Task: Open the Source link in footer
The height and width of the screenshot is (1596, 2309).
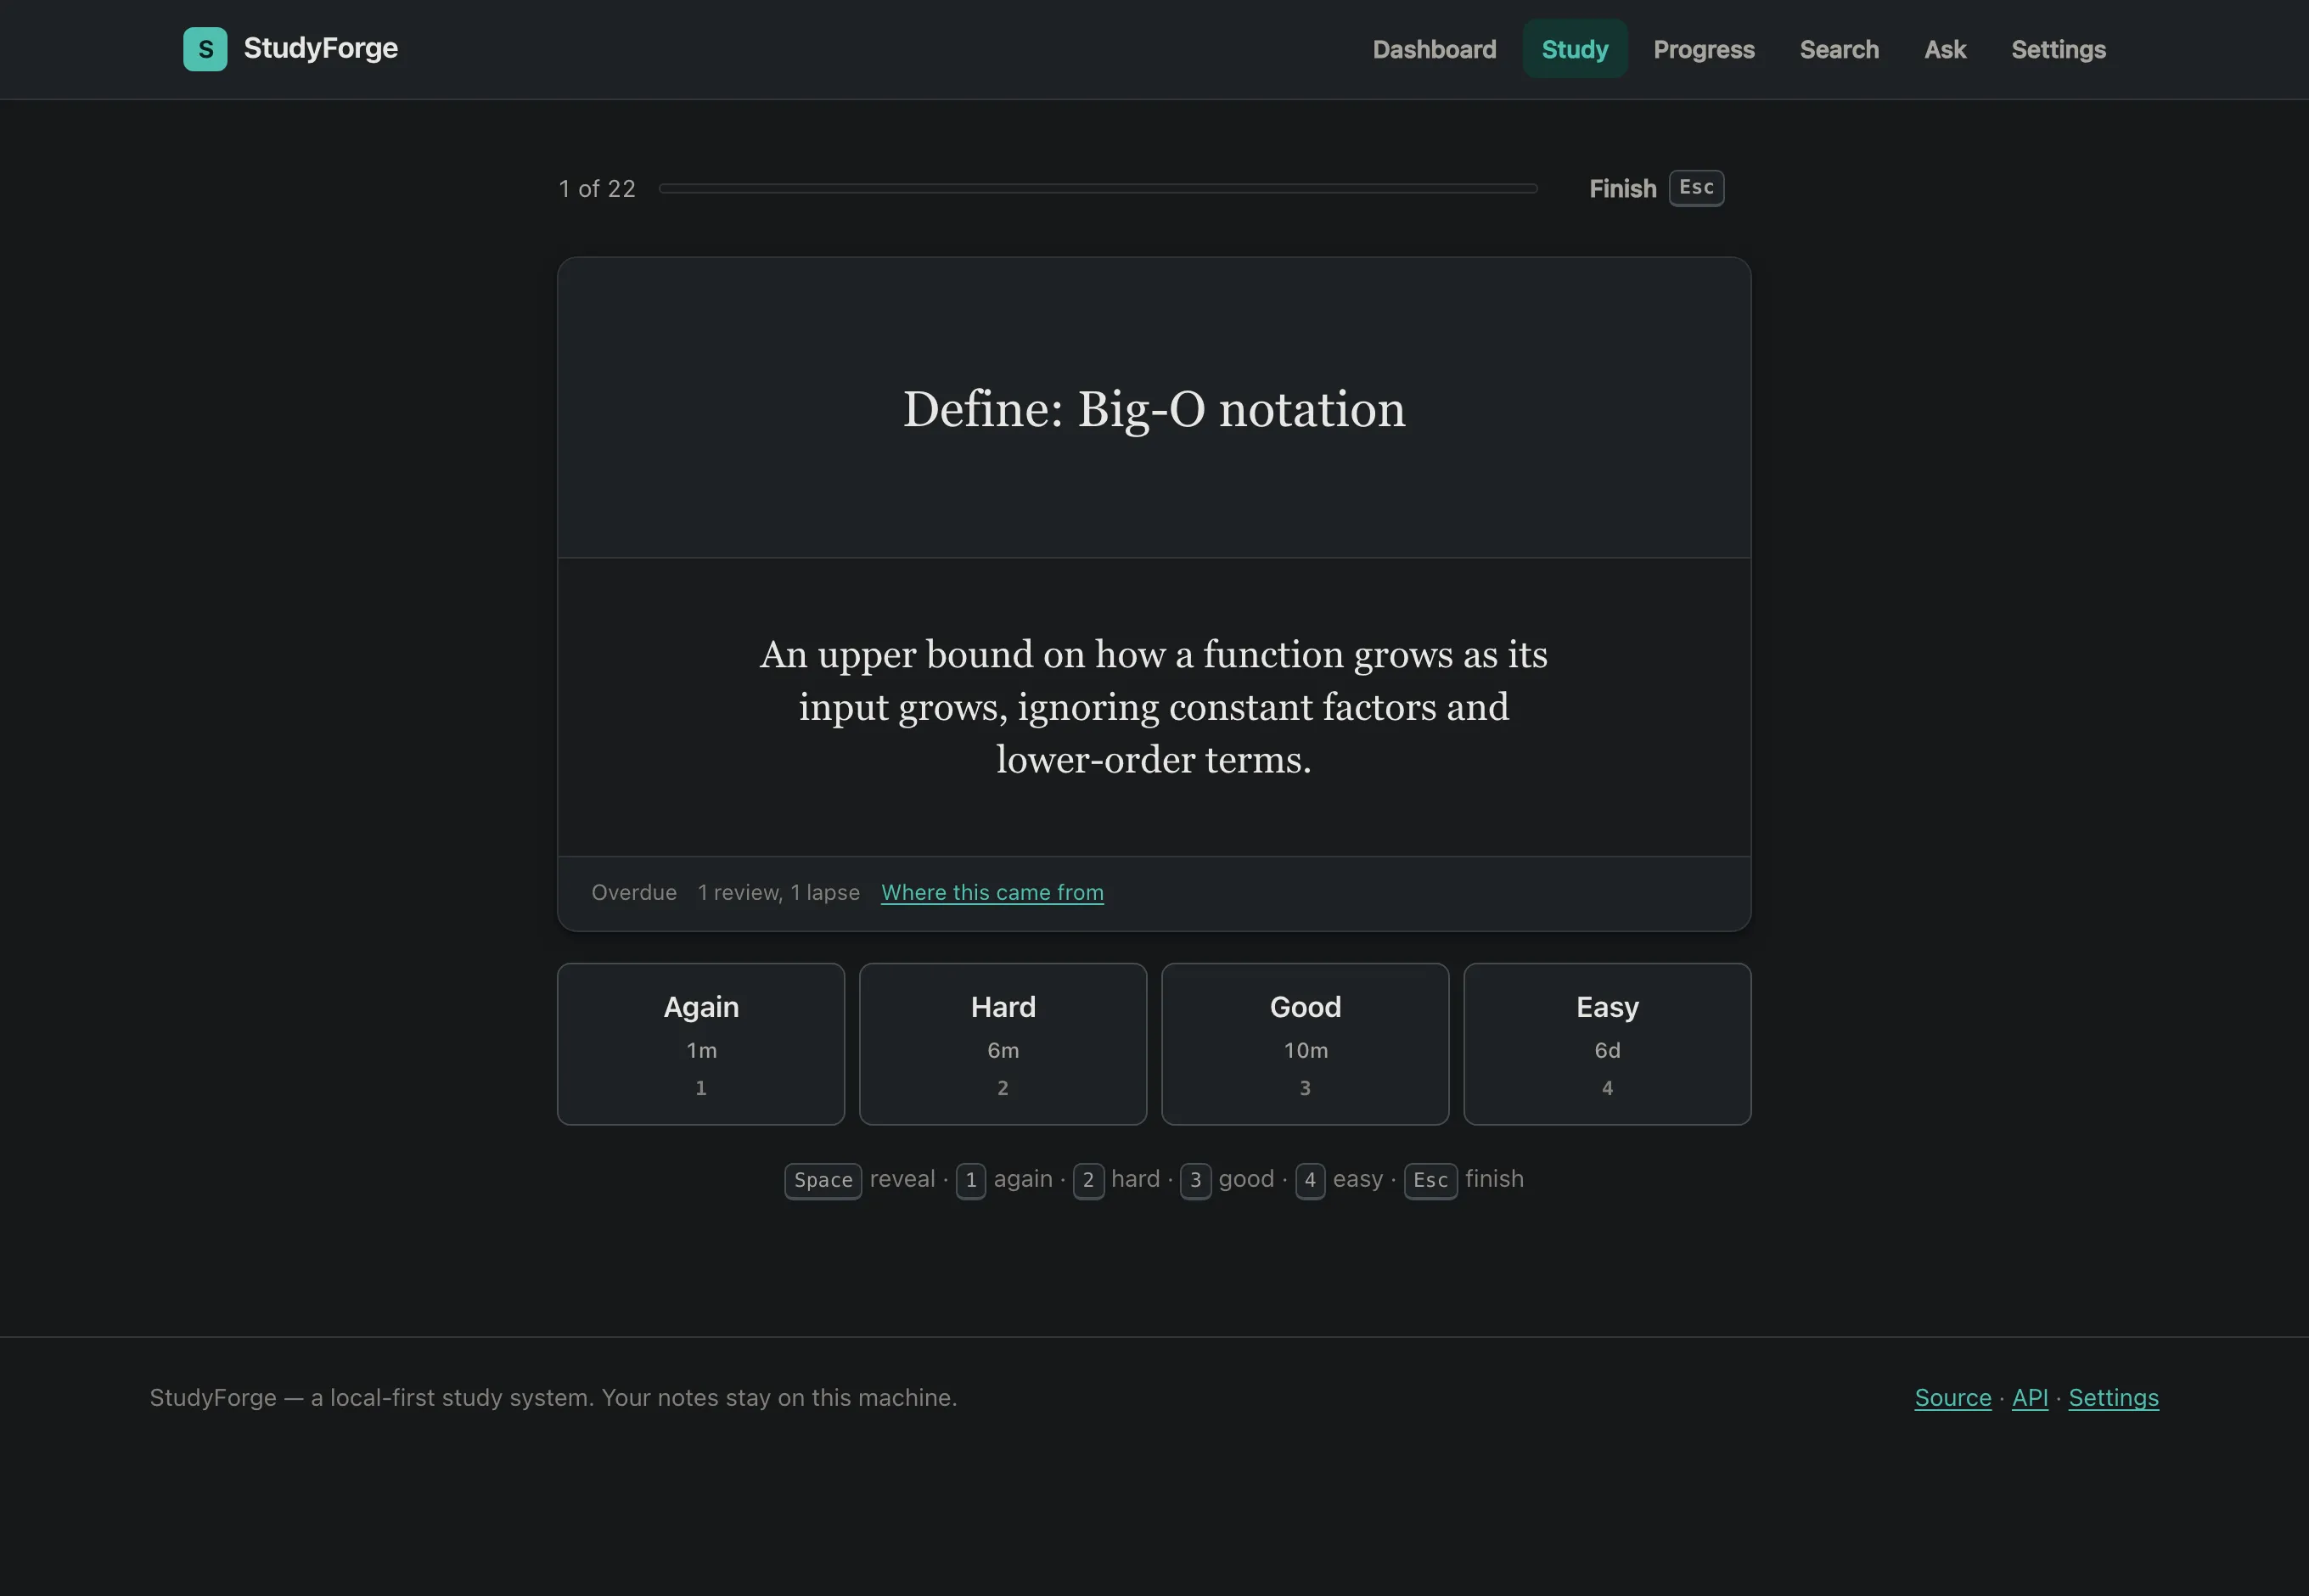Action: (1953, 1397)
